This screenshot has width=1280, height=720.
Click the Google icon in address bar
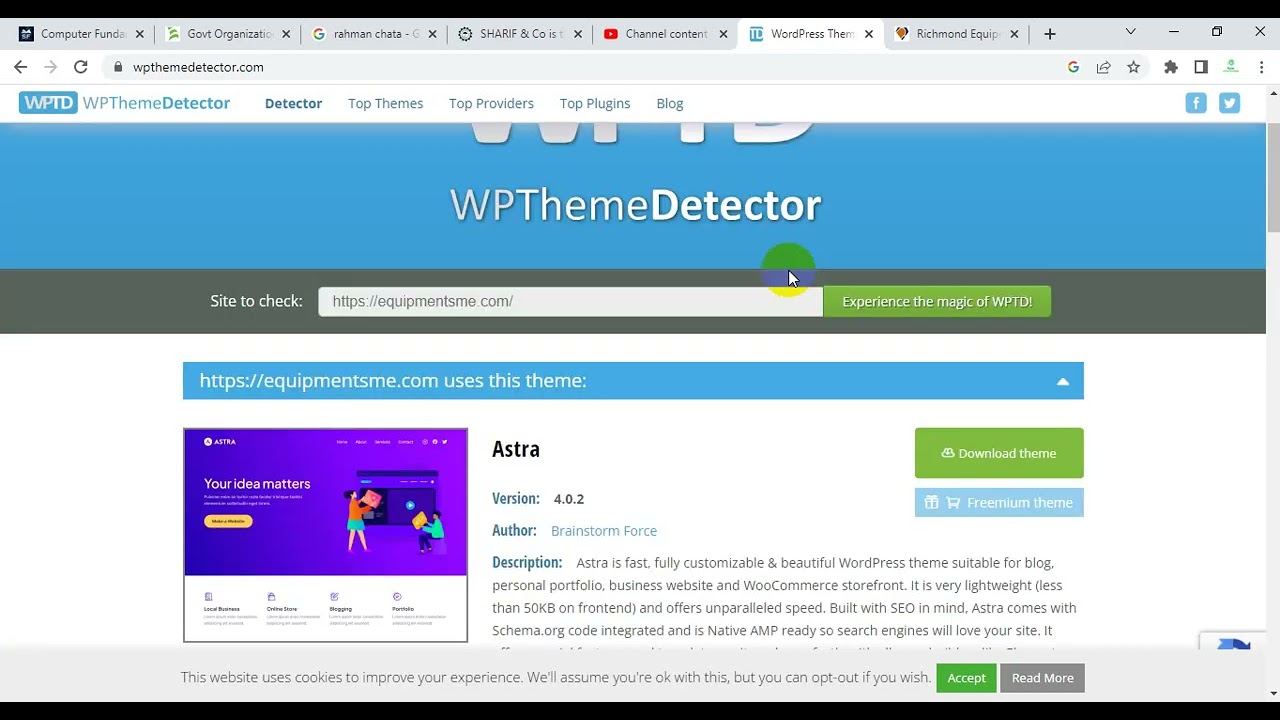[1073, 67]
